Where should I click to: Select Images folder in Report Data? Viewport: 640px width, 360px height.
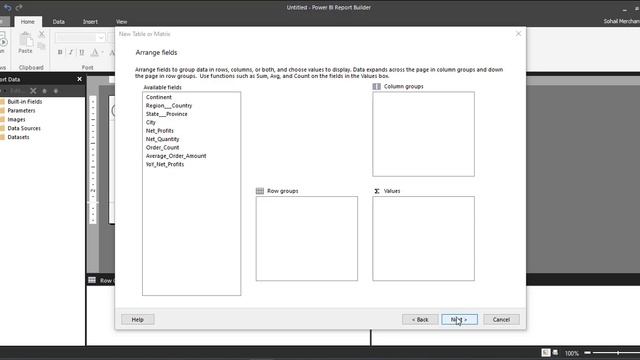coord(16,120)
